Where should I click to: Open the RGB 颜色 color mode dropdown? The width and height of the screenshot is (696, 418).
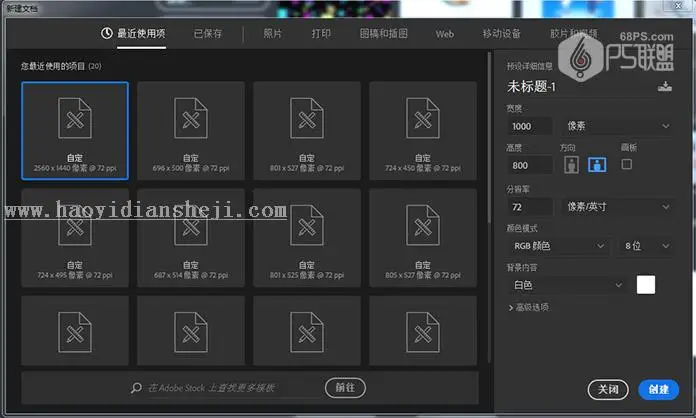[558, 246]
